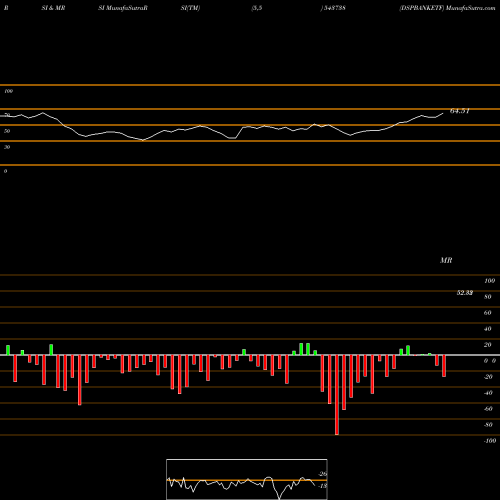
Task: Click the 'SI MunafaSutraR' header text
Action: [x=123, y=8]
